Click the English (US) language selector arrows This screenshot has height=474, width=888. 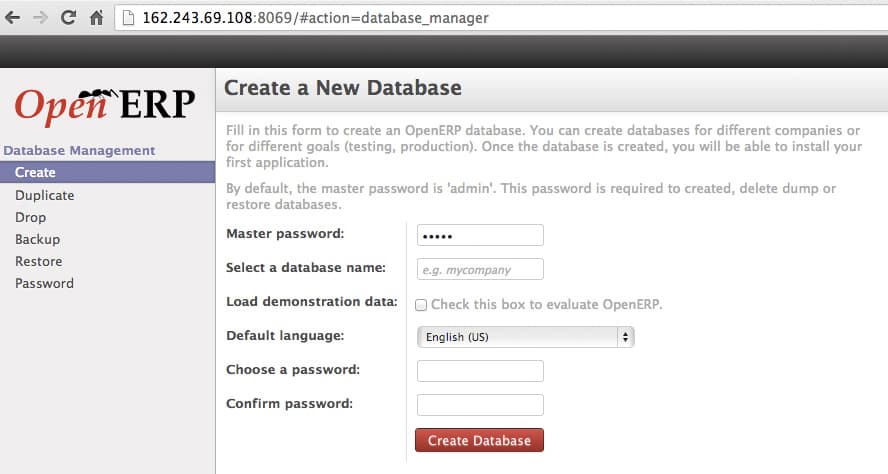click(625, 337)
